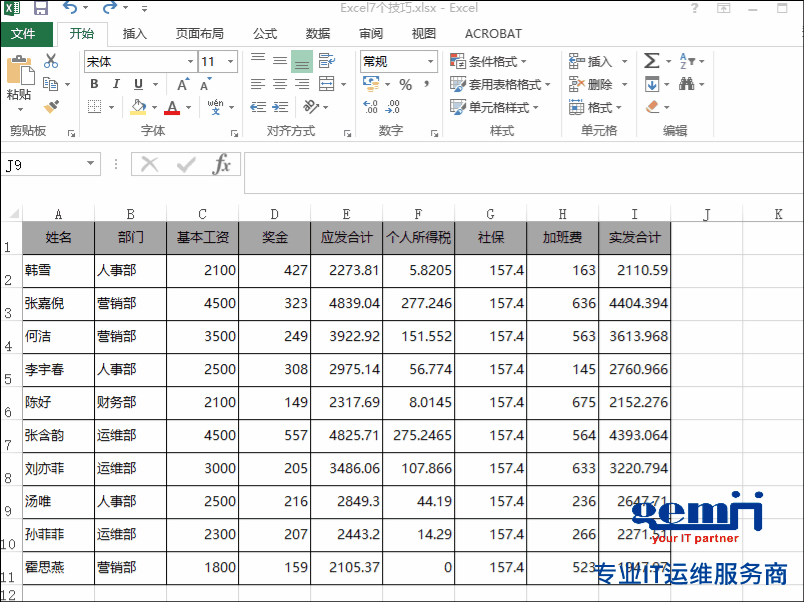804x602 pixels.
Task: Click the Wrap Text icon
Action: tap(326, 61)
